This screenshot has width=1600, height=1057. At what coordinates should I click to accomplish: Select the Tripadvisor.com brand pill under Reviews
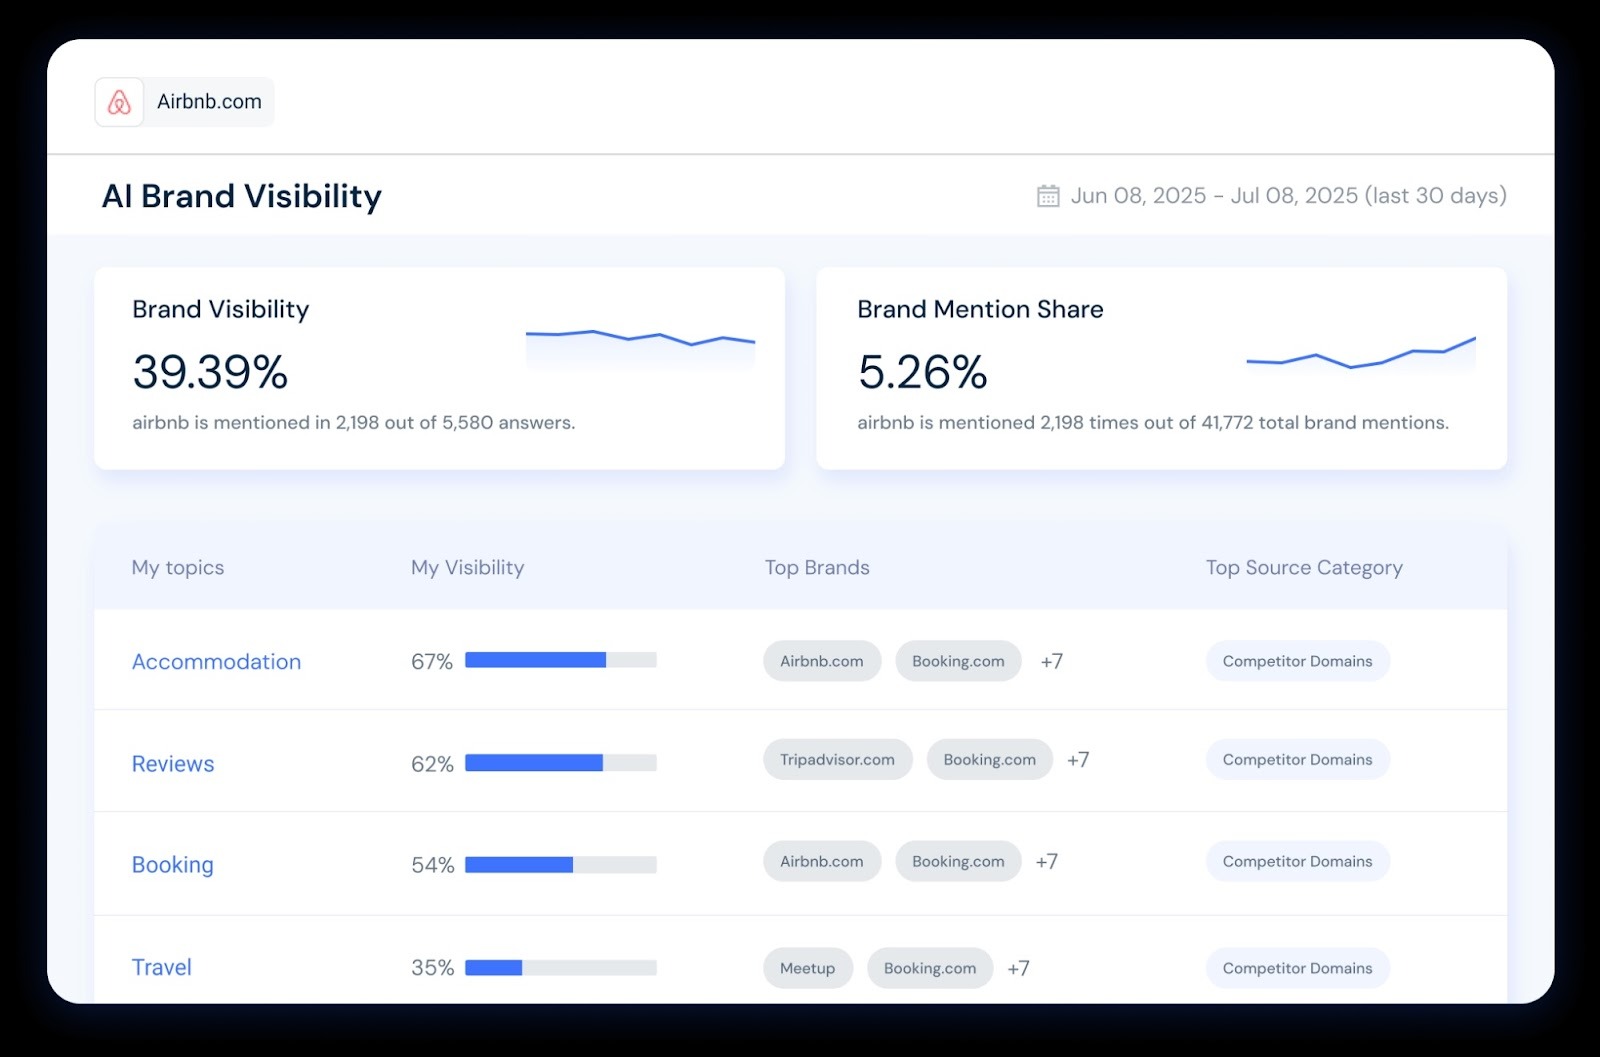point(838,759)
